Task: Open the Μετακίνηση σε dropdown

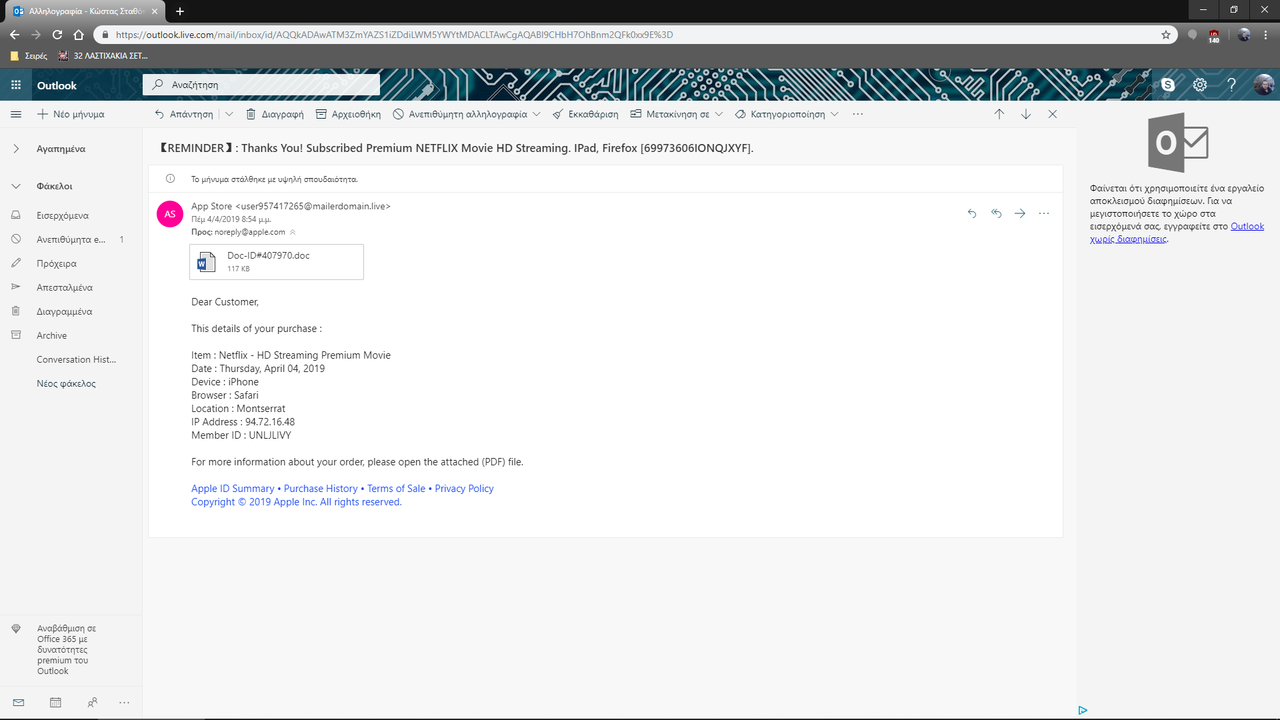Action: [676, 114]
